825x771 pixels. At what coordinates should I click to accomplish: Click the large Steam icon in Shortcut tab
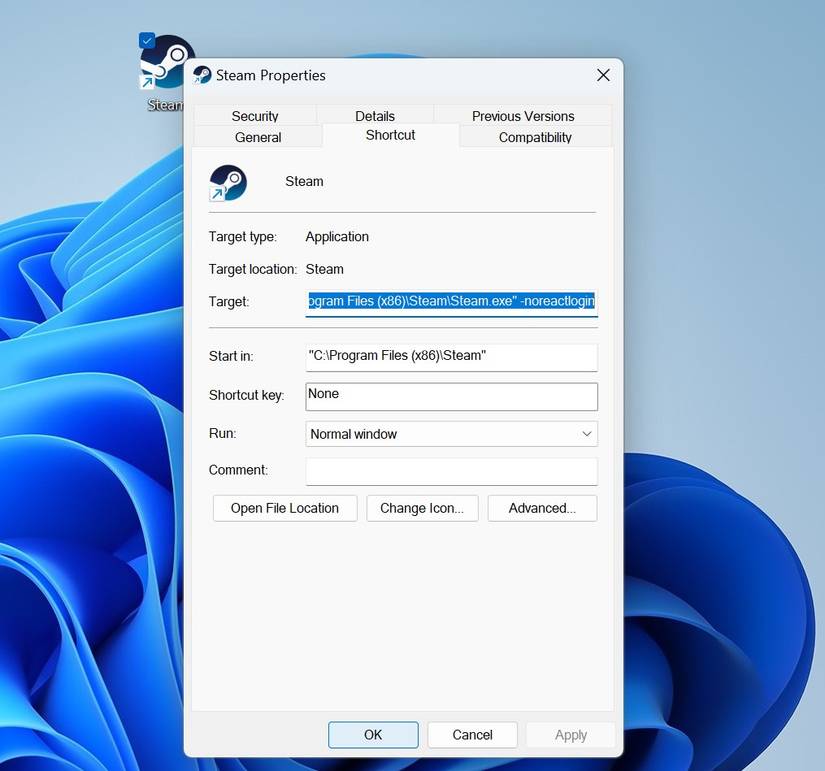(x=228, y=183)
